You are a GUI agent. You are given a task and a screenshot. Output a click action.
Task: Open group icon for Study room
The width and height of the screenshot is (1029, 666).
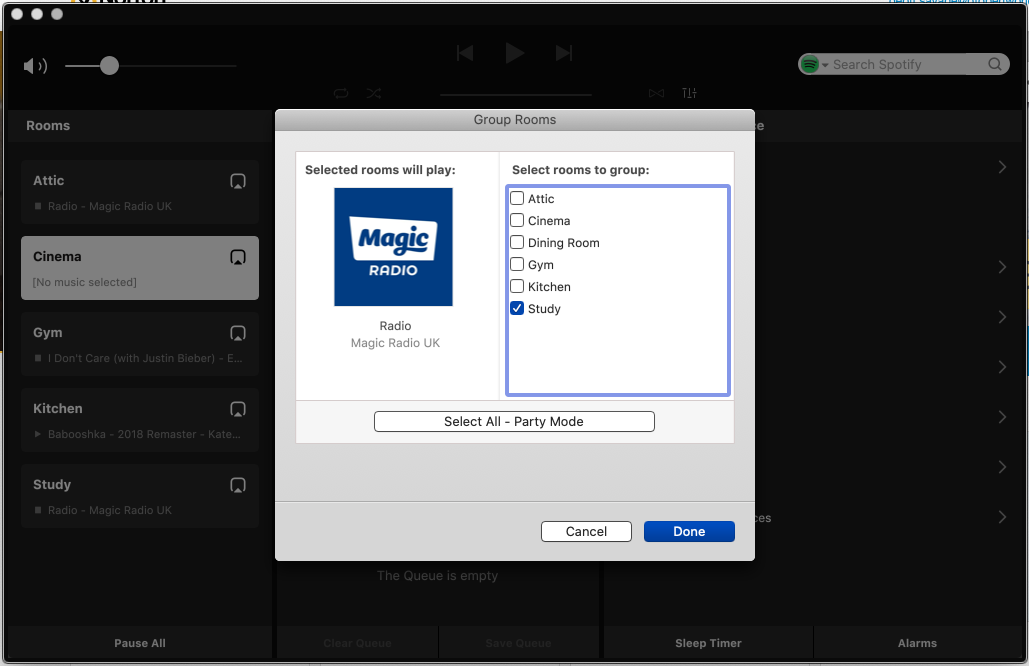238,486
